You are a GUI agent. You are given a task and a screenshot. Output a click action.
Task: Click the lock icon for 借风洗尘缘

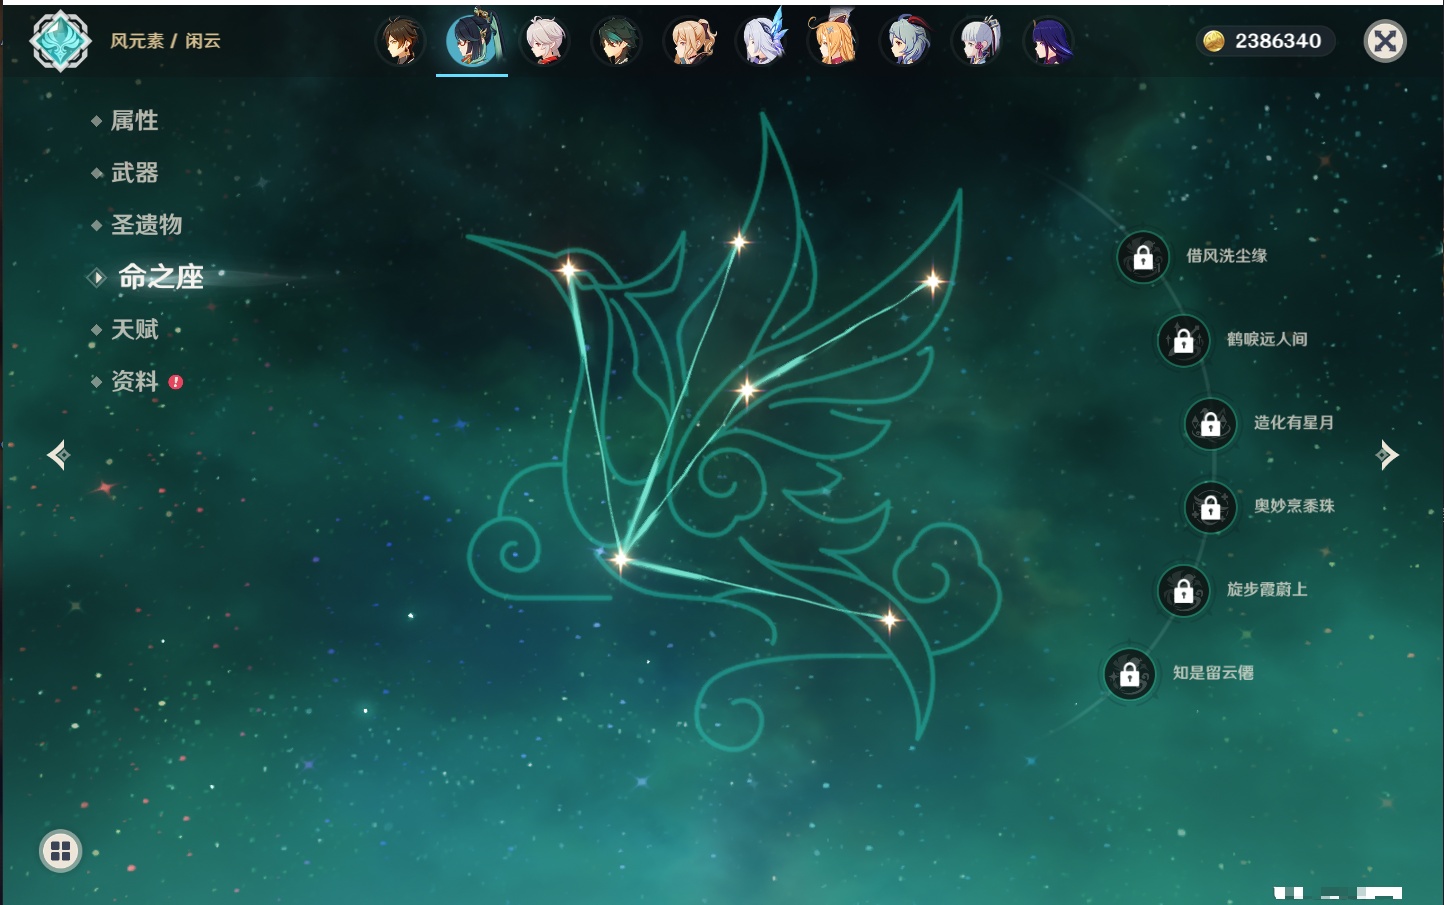(x=1143, y=257)
